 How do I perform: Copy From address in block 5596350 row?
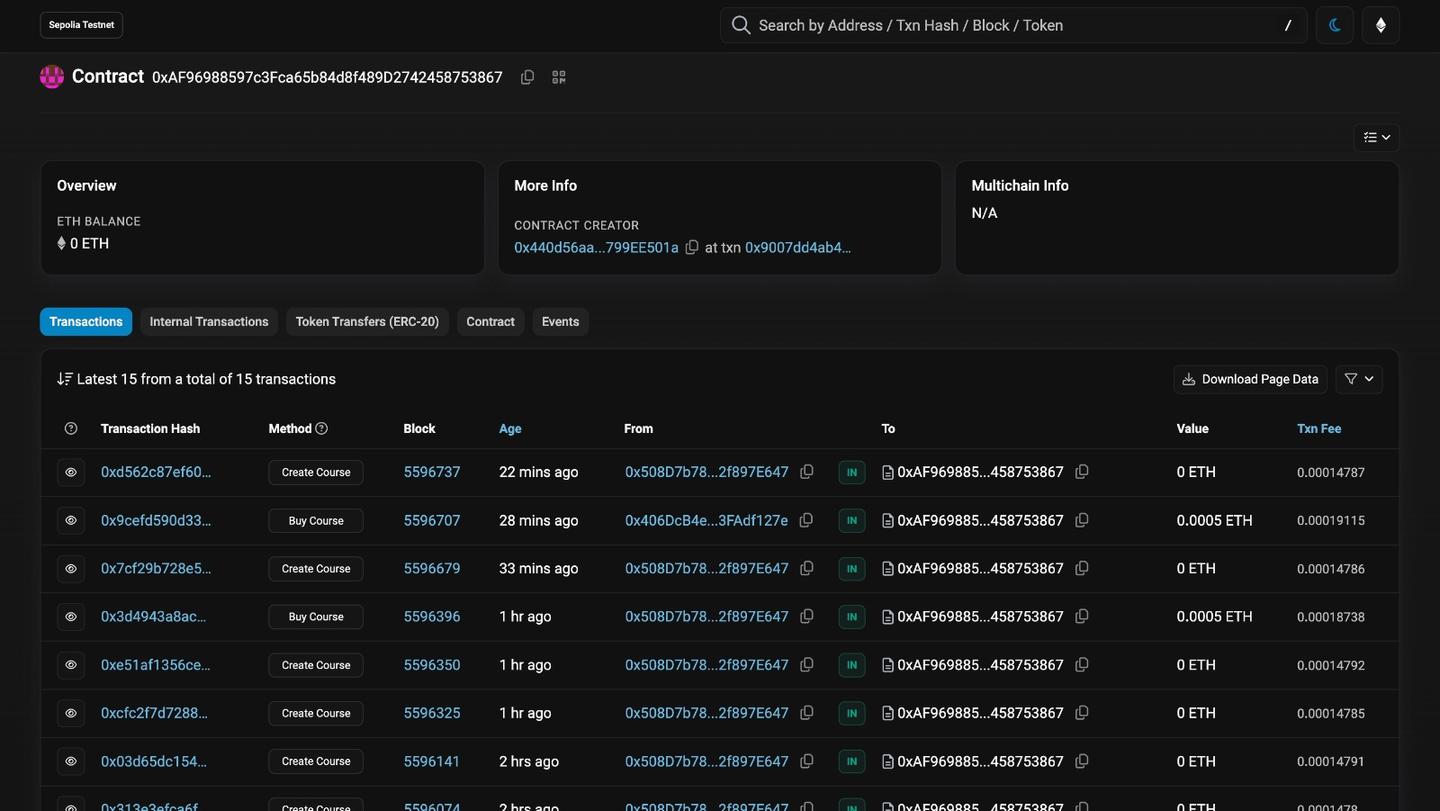tap(807, 664)
